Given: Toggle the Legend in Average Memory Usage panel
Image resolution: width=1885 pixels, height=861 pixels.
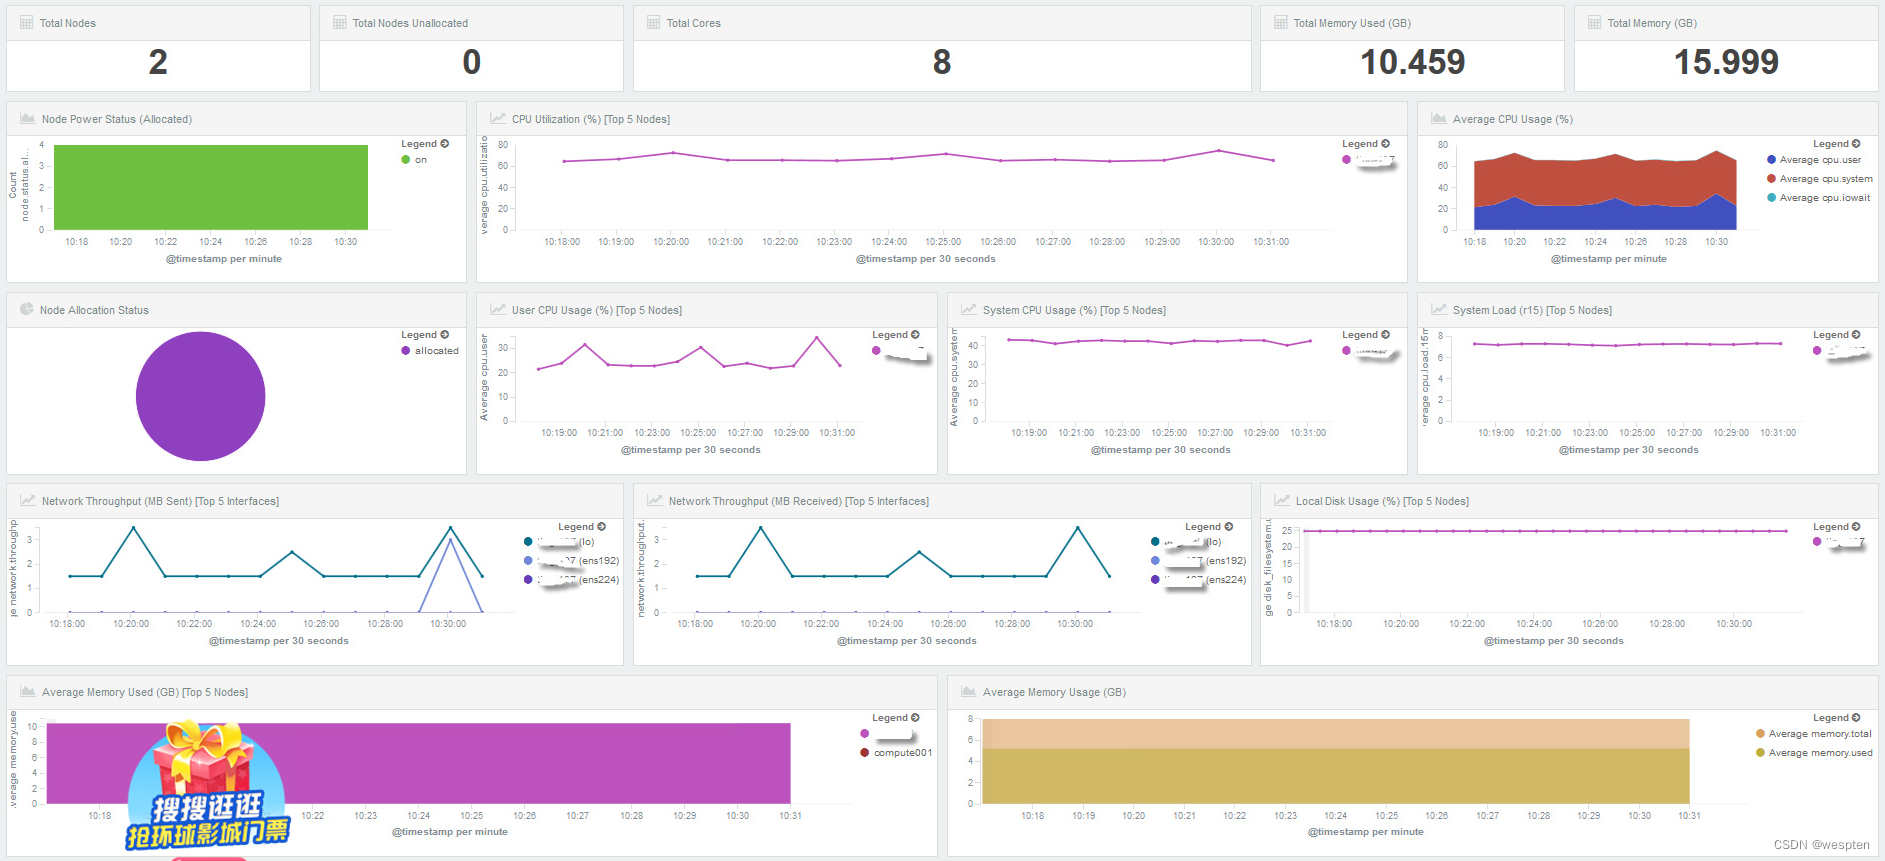Looking at the screenshot, I should [1837, 718].
